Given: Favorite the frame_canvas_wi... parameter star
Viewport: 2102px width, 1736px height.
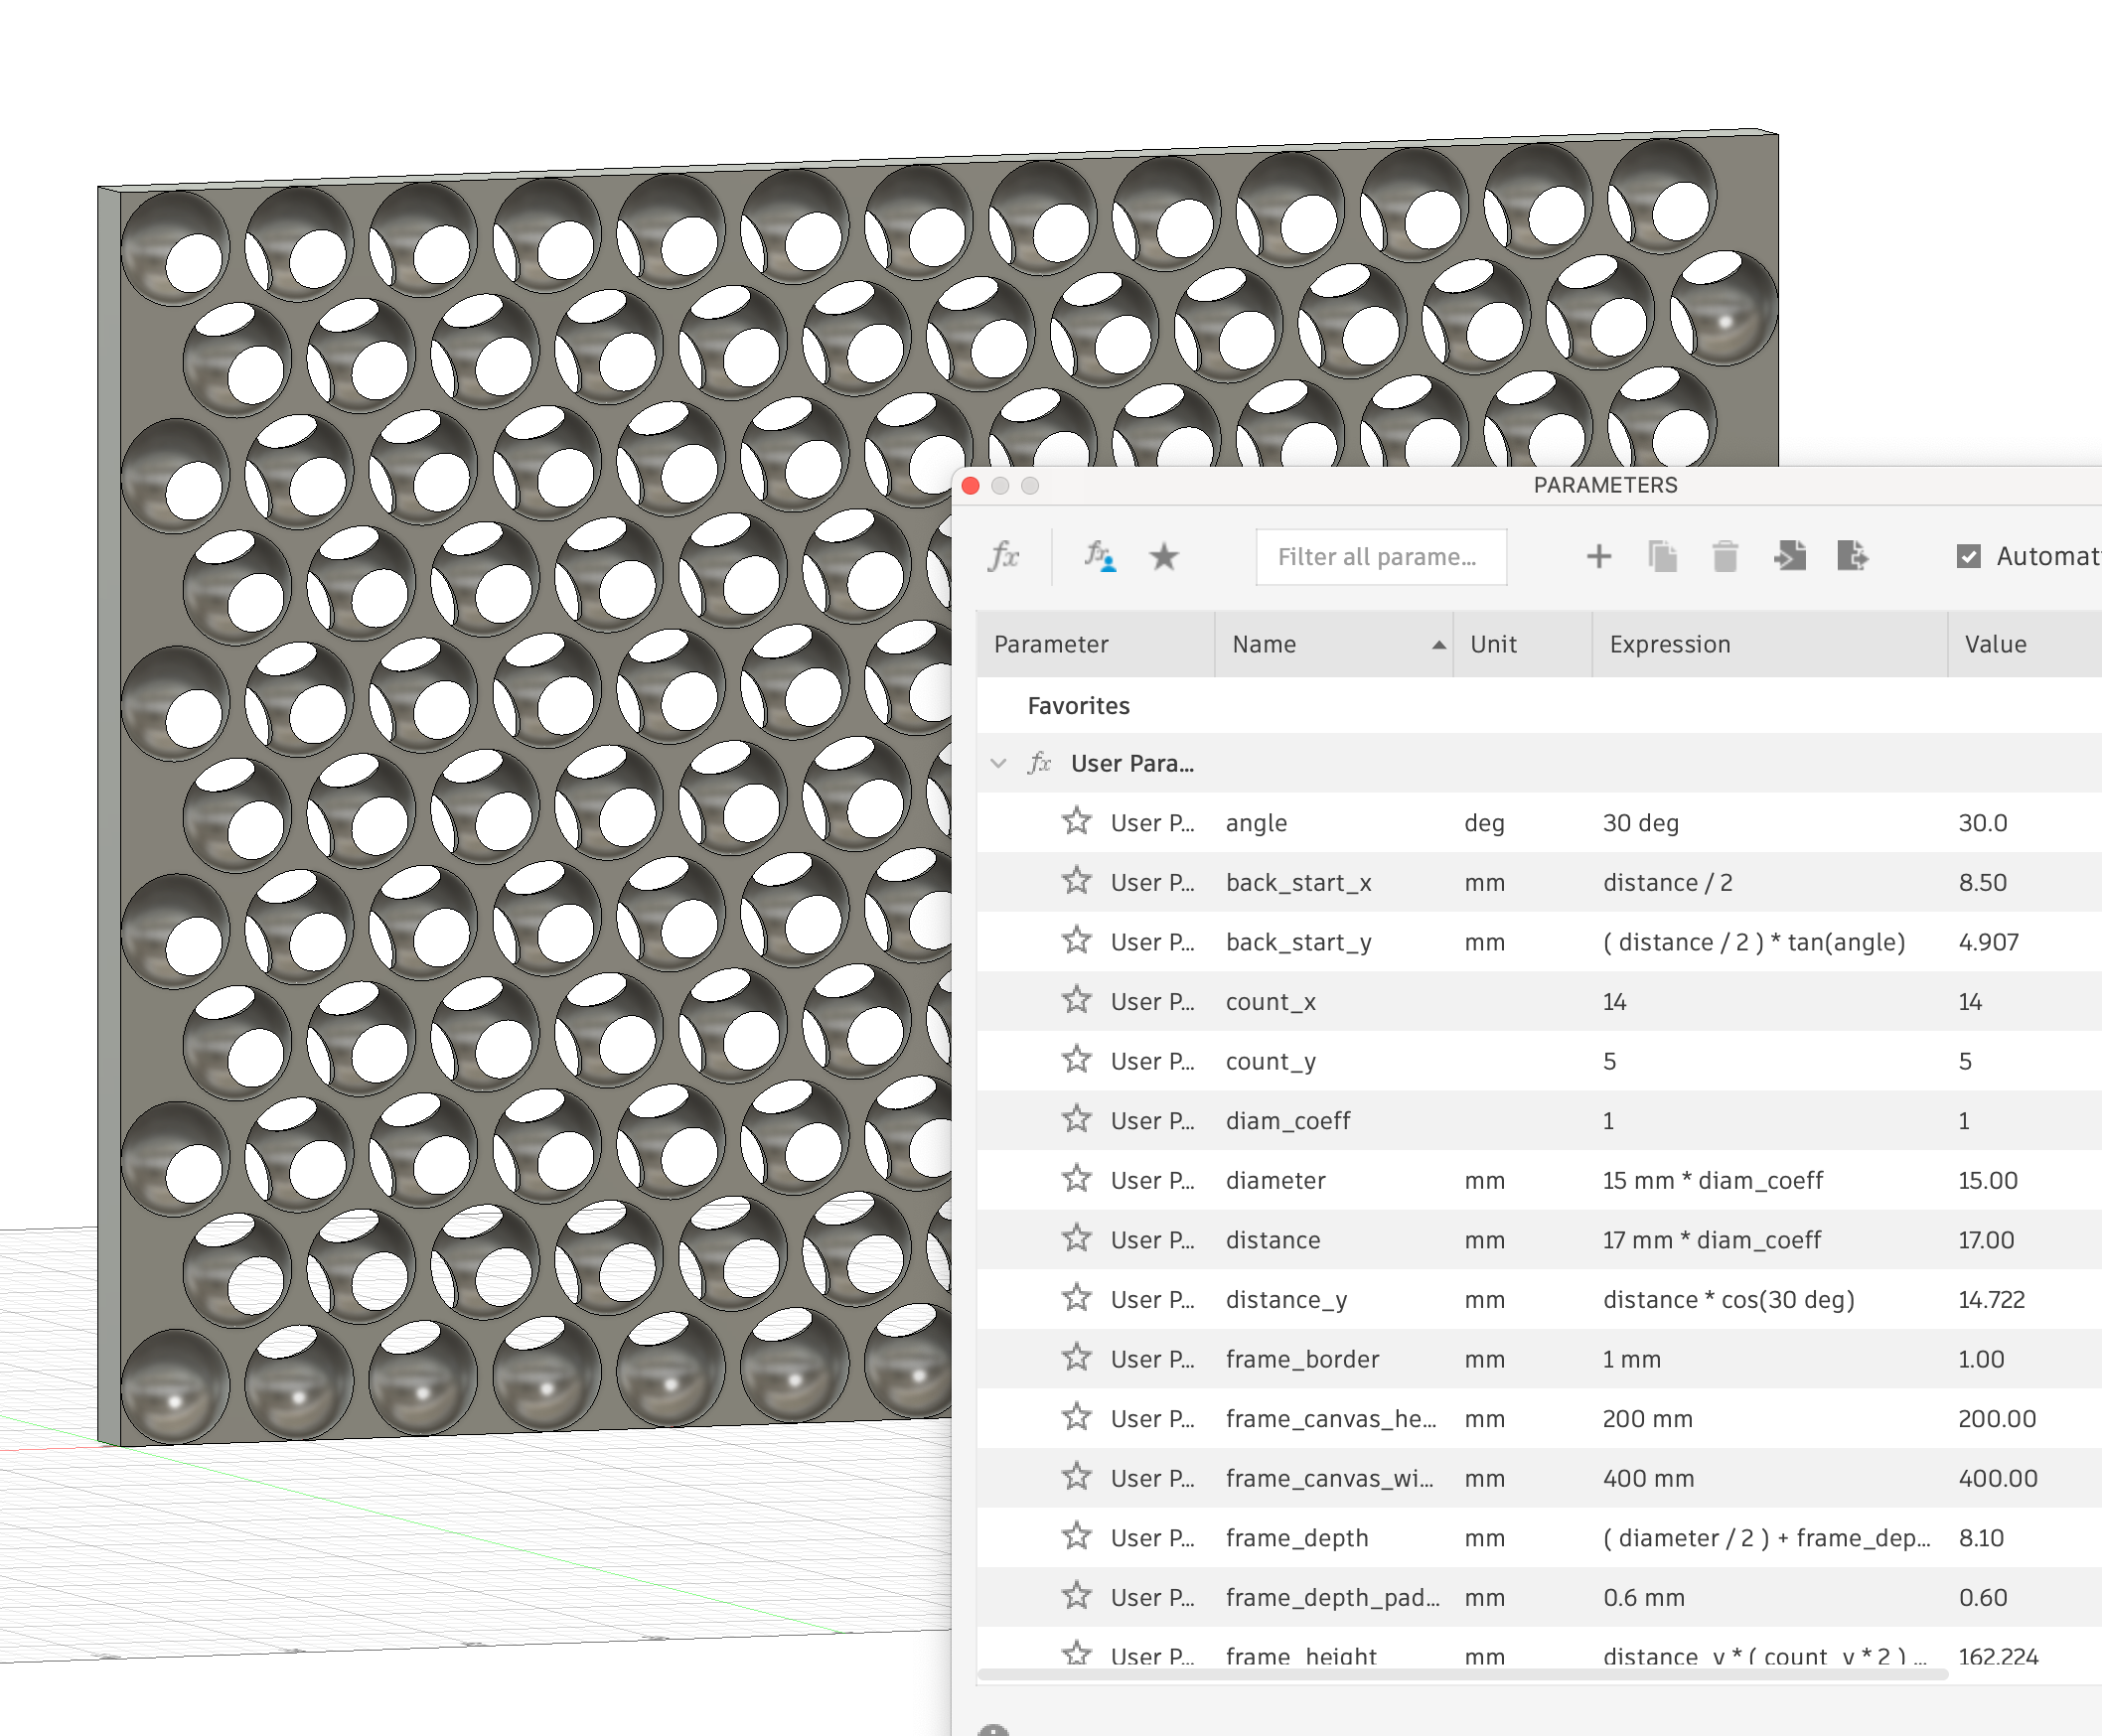Looking at the screenshot, I should (x=1076, y=1476).
